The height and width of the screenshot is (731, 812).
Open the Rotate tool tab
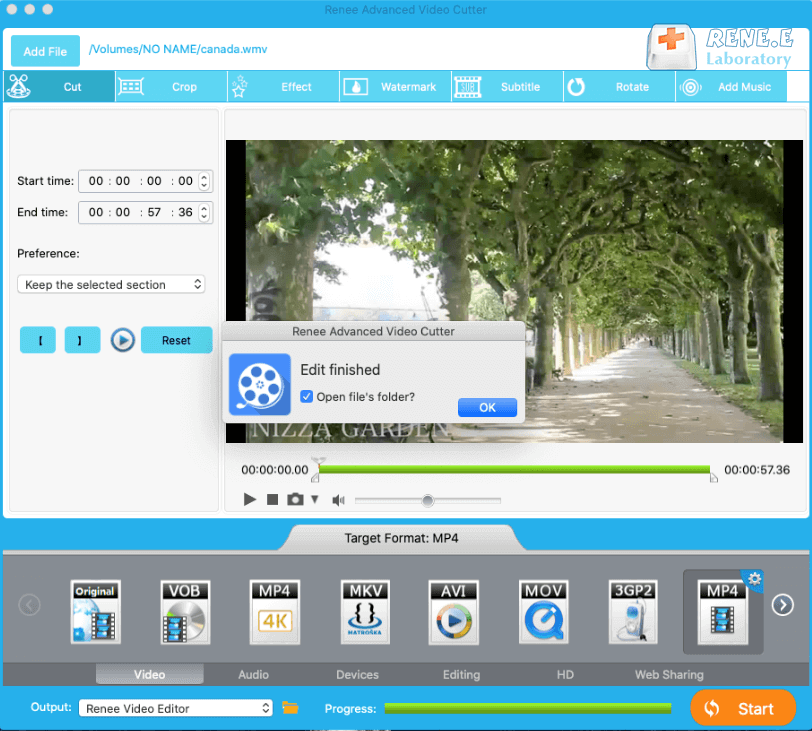click(x=619, y=86)
